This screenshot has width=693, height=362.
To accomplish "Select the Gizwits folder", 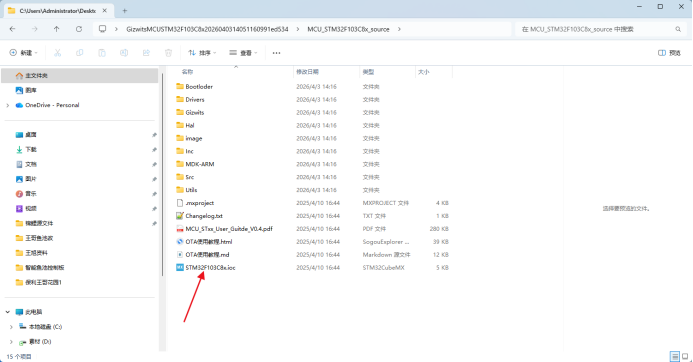I will click(x=190, y=112).
